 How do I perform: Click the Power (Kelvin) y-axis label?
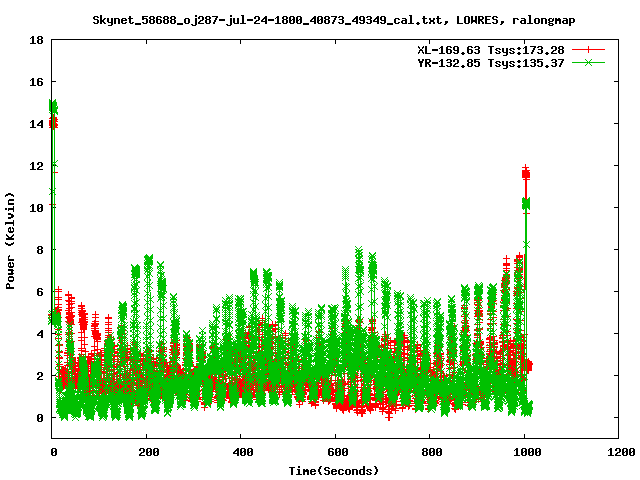10,241
